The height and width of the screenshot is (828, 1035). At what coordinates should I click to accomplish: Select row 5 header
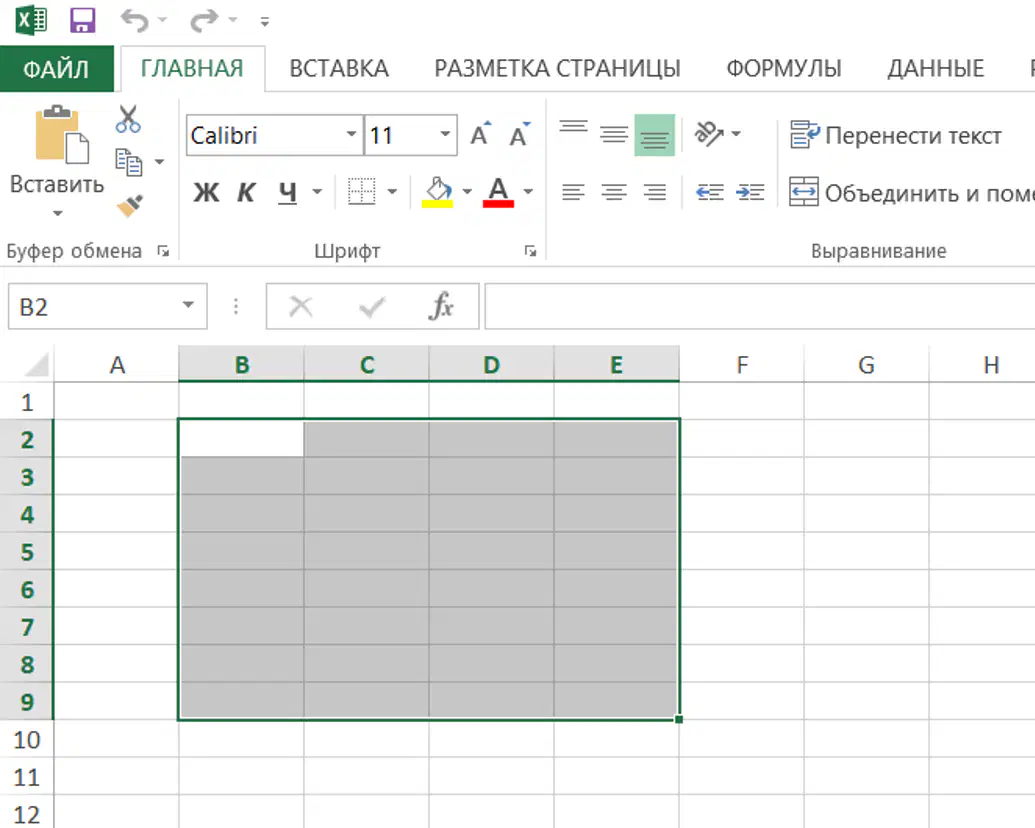(x=27, y=551)
